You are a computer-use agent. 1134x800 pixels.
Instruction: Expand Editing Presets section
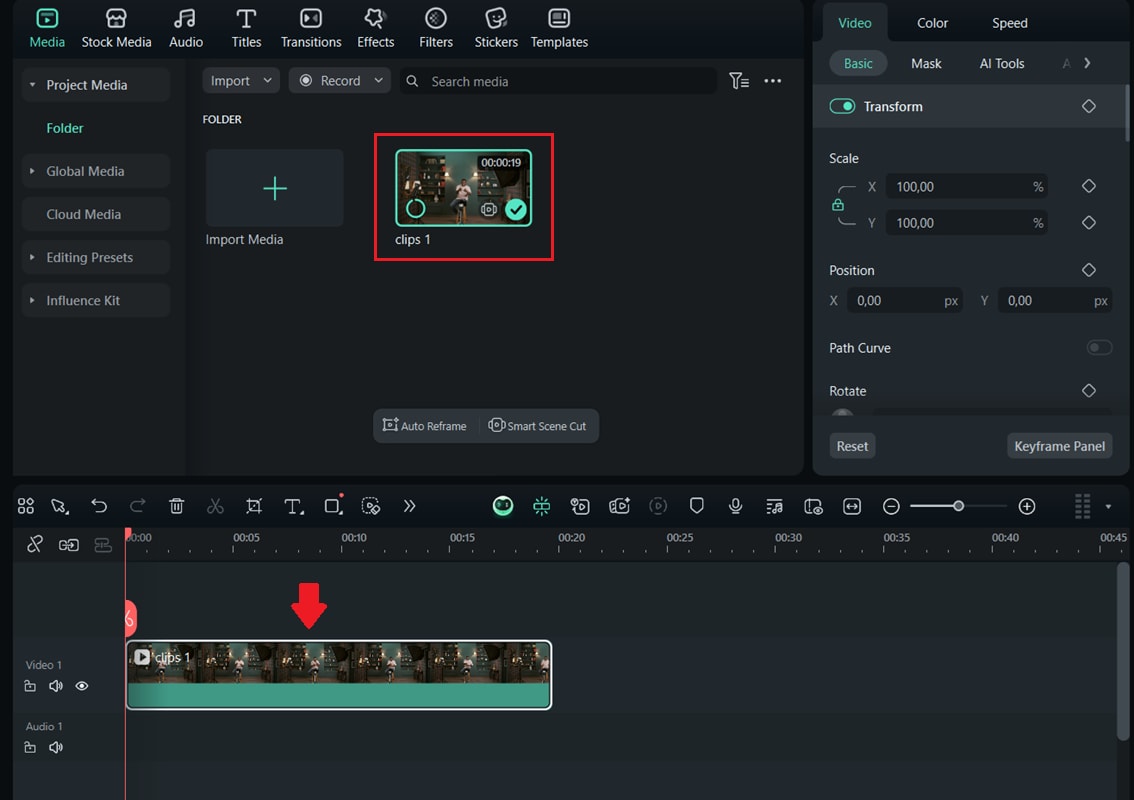click(x=32, y=258)
